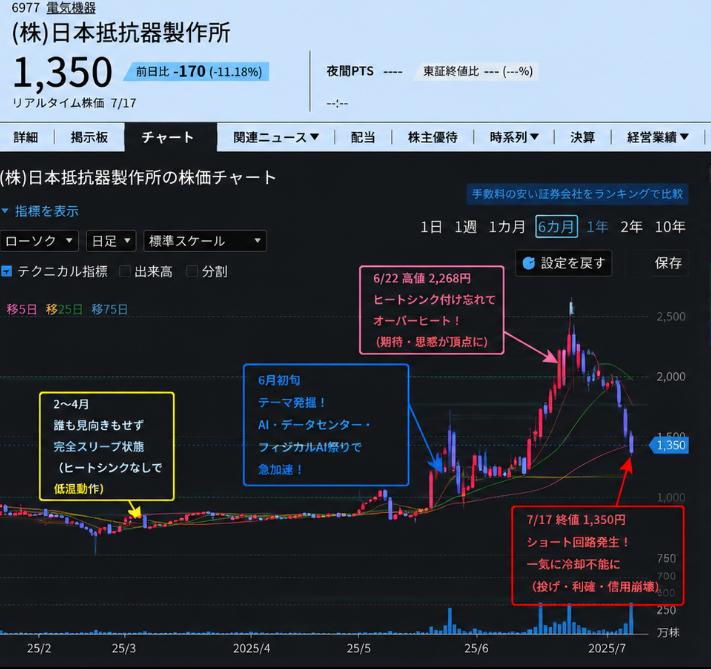Select the 1年 time range

[x=597, y=226]
